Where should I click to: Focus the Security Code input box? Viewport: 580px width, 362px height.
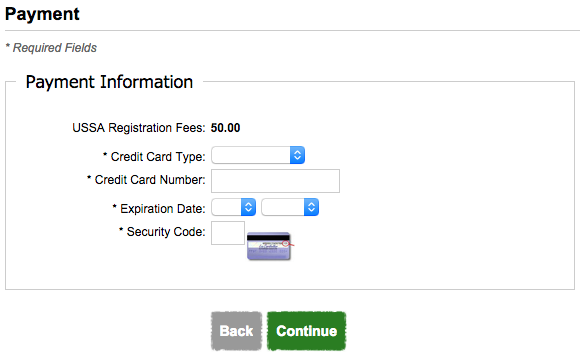point(228,233)
